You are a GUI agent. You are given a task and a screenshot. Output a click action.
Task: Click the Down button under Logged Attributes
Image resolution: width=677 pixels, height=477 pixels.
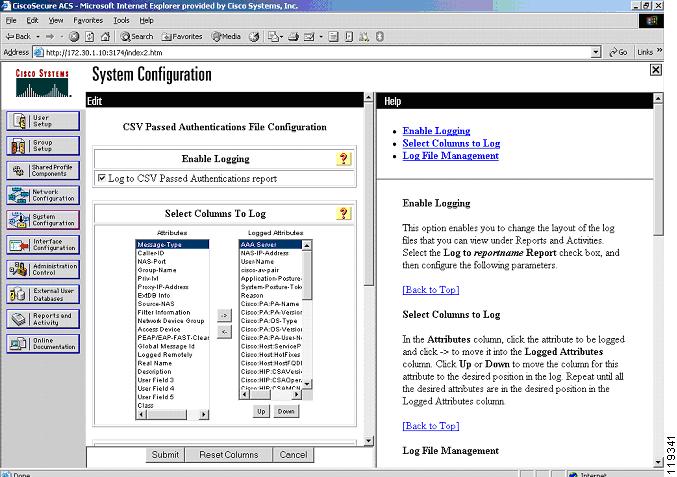(286, 411)
